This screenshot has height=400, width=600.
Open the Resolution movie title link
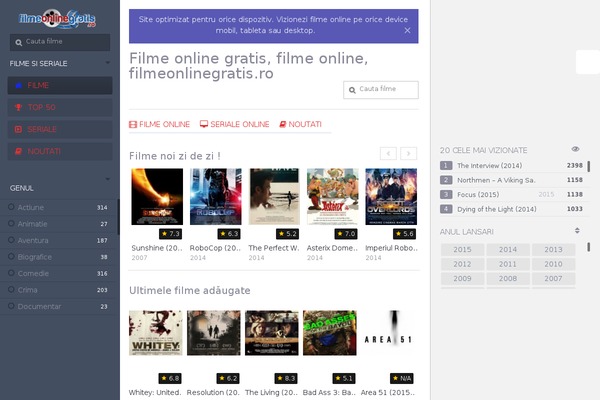[213, 393]
